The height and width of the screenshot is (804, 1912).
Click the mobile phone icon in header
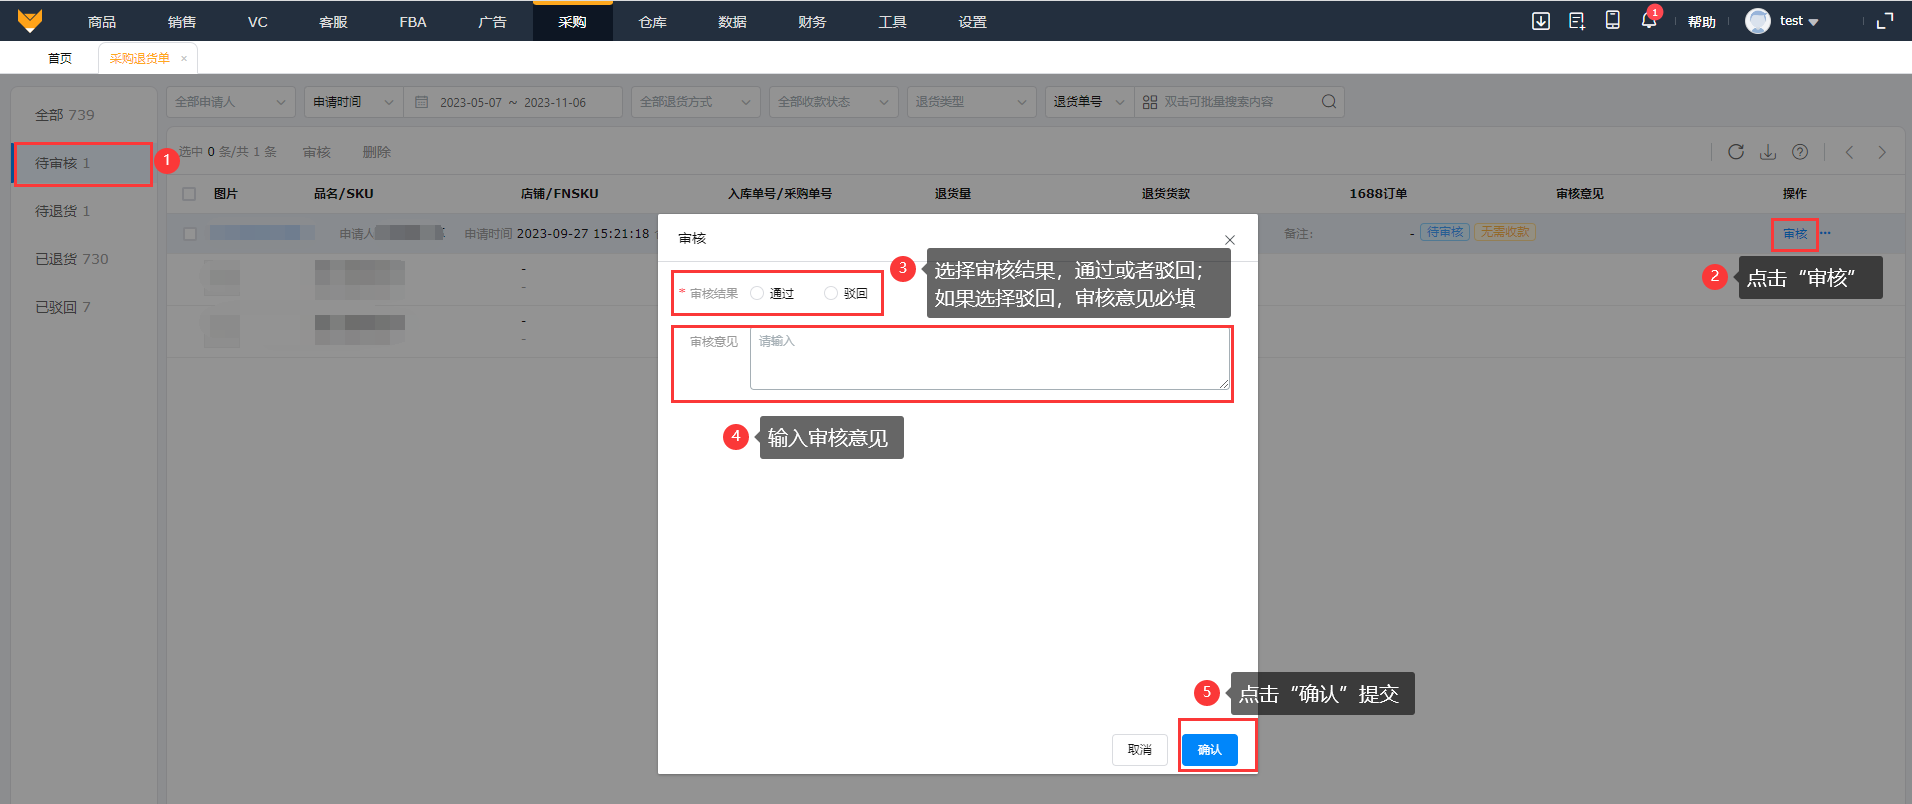(1612, 21)
